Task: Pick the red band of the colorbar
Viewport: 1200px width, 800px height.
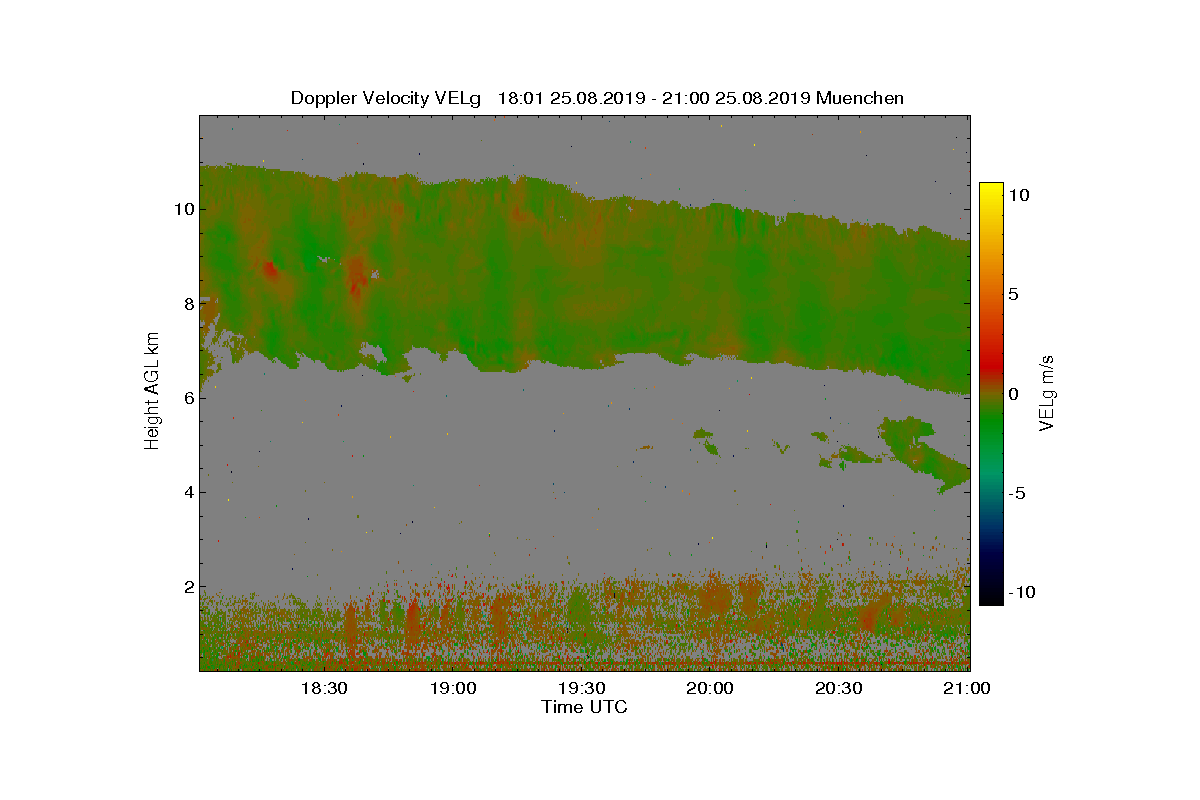Action: pos(991,368)
